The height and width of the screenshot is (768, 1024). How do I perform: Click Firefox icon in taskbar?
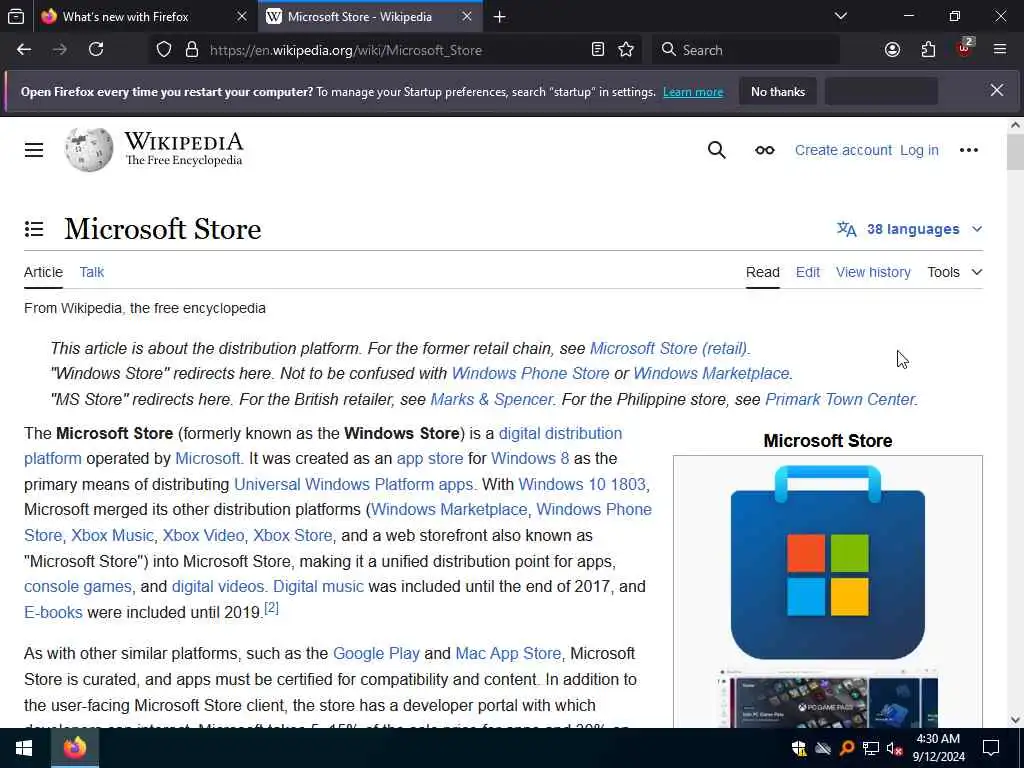tap(74, 747)
